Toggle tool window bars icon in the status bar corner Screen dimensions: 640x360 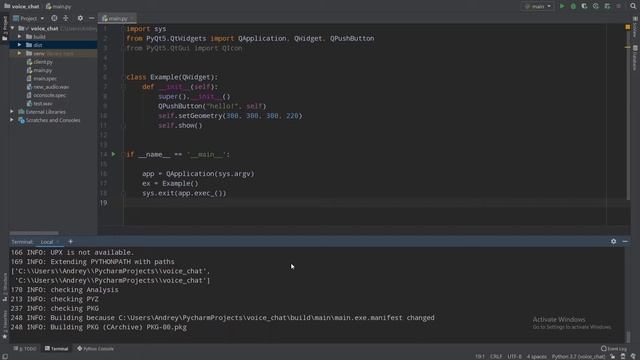pyautogui.click(x=4, y=356)
